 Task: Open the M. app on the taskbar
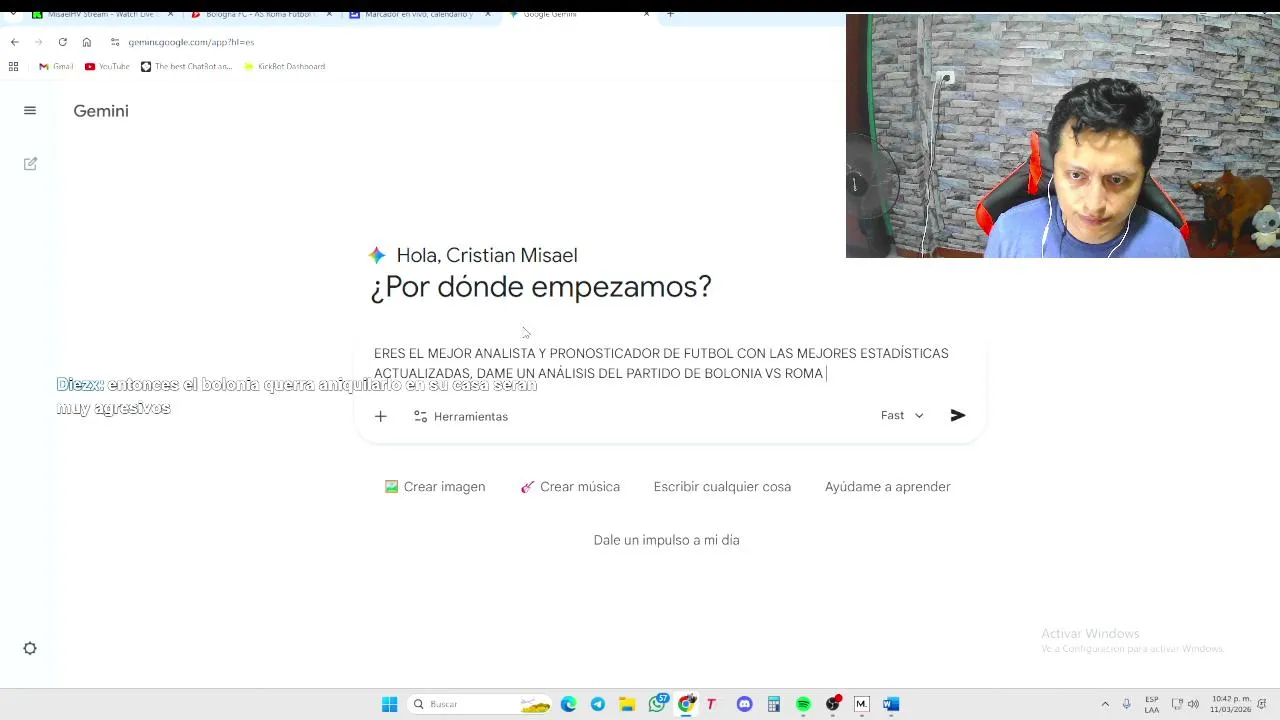coord(861,704)
